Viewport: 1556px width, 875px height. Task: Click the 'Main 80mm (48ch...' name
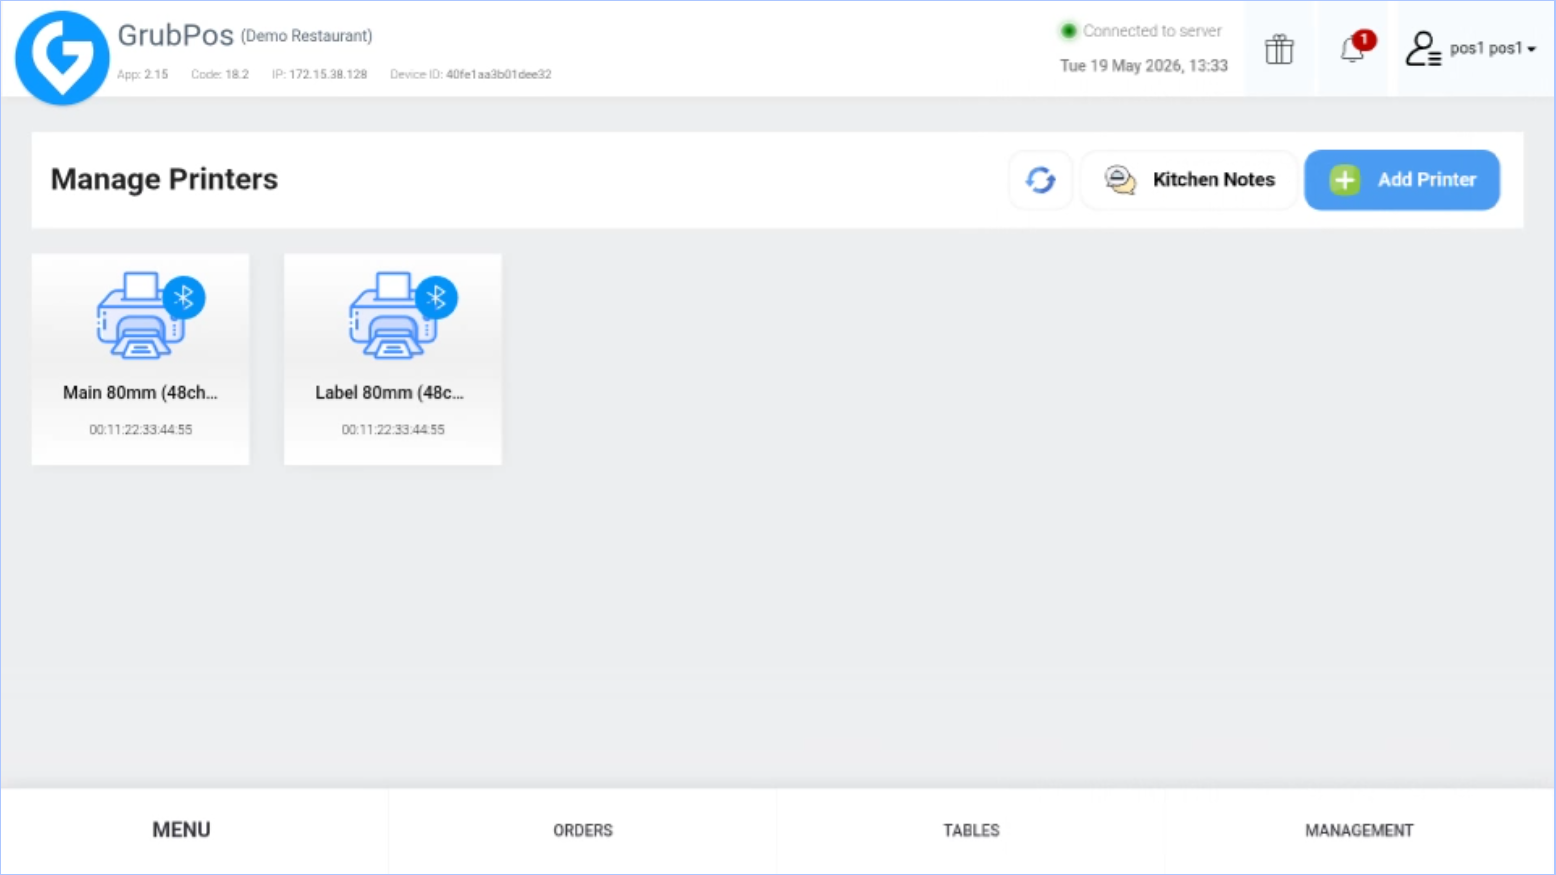click(140, 393)
